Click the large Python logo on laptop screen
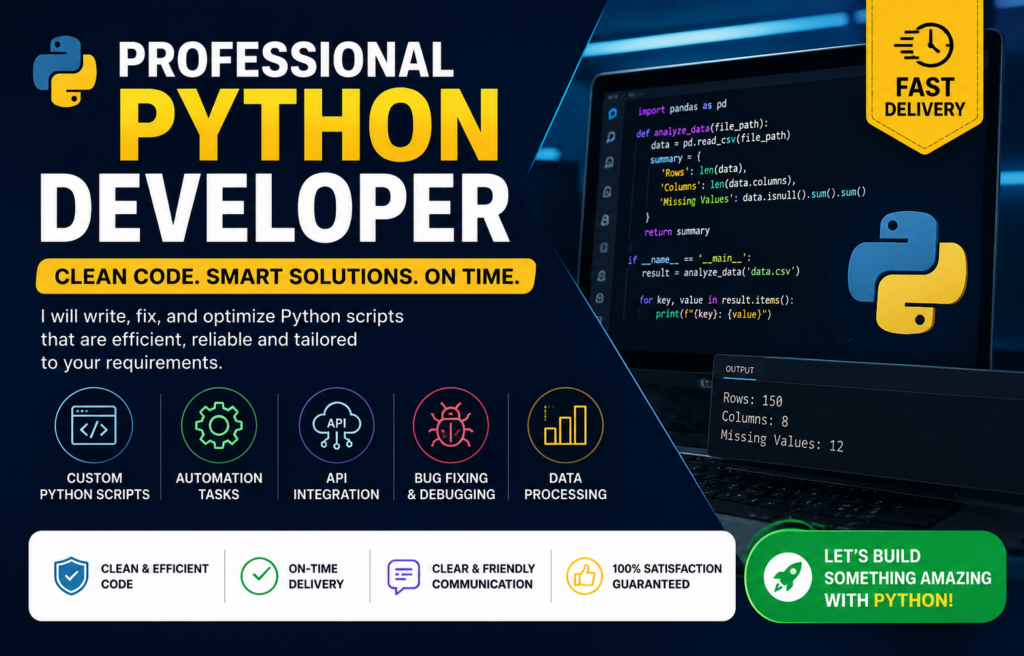 tap(907, 272)
